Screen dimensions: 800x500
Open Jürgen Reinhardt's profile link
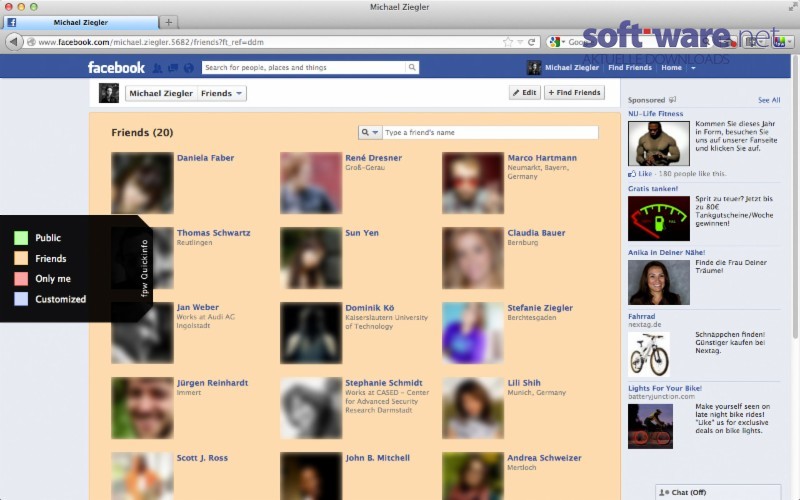tap(212, 383)
